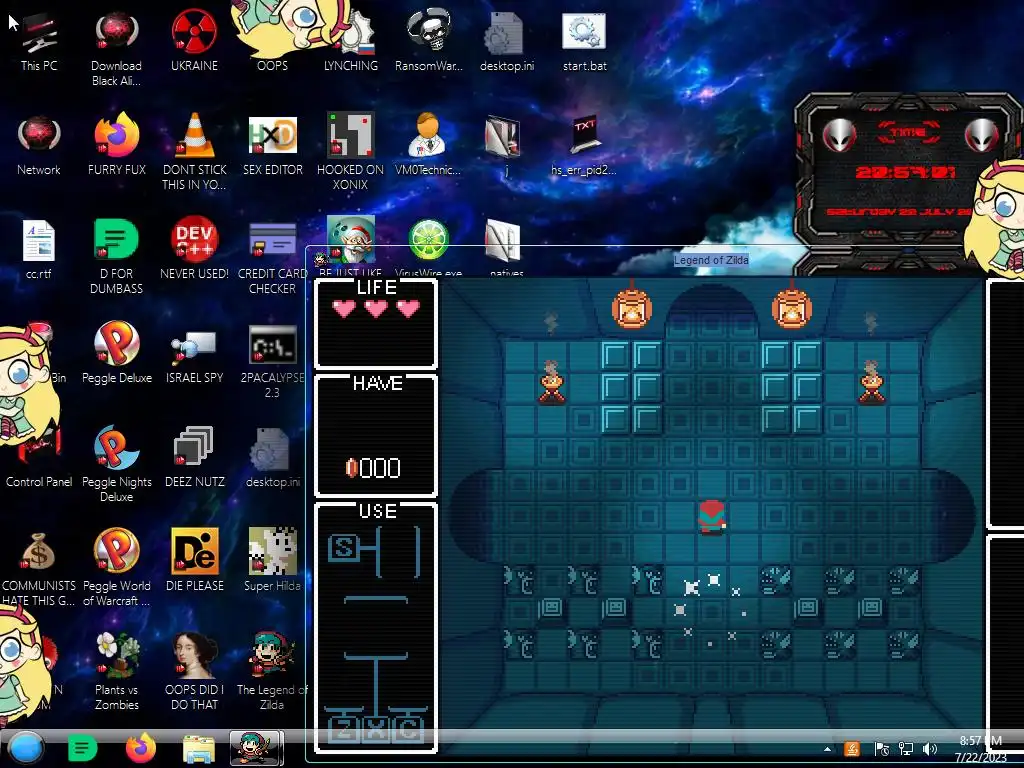Click the S item slot in USE panel
The width and height of the screenshot is (1024, 768).
343,549
